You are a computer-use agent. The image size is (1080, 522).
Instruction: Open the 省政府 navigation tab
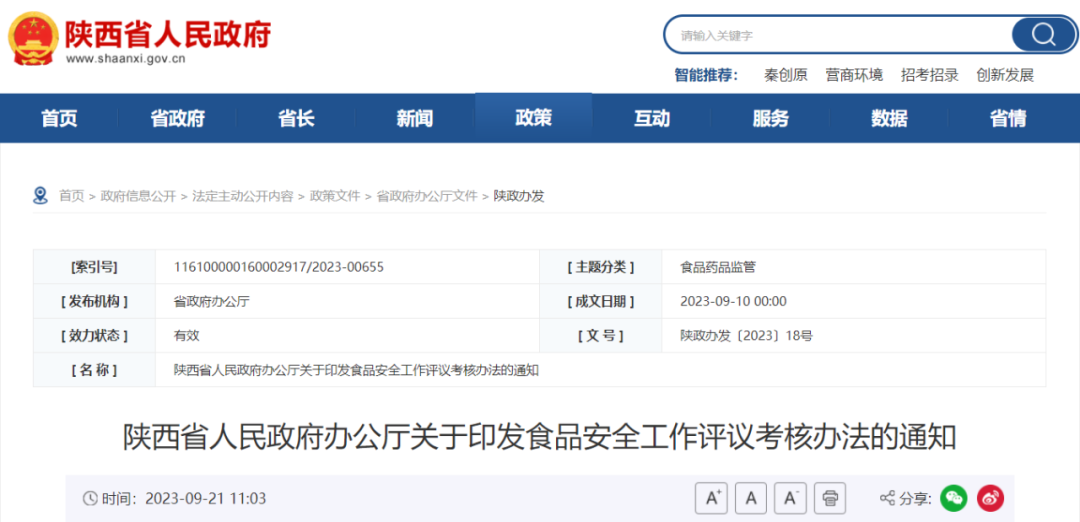177,119
